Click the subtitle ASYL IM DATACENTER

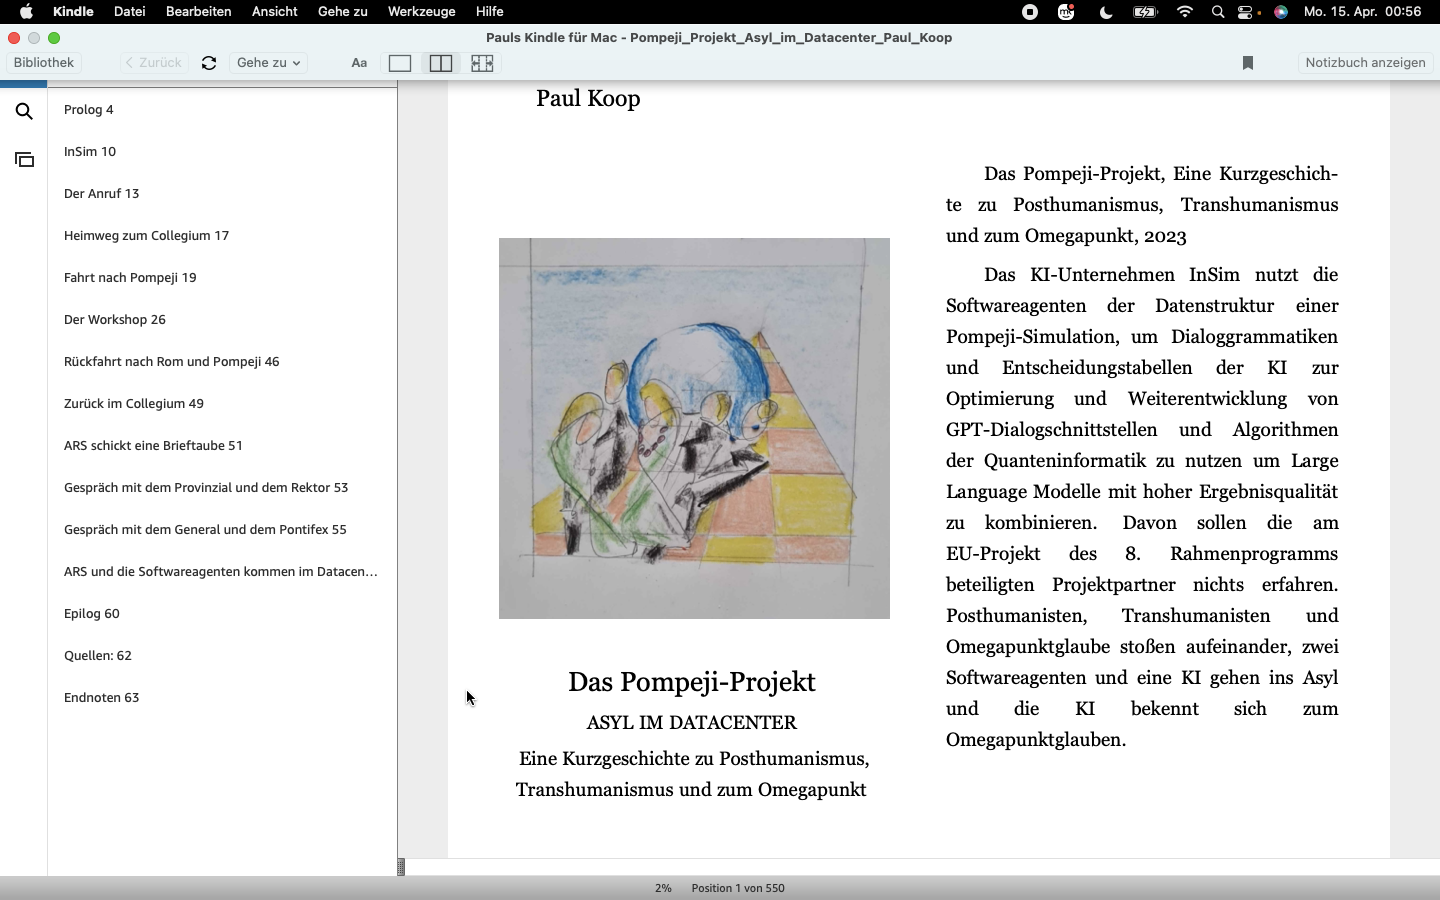pos(692,722)
